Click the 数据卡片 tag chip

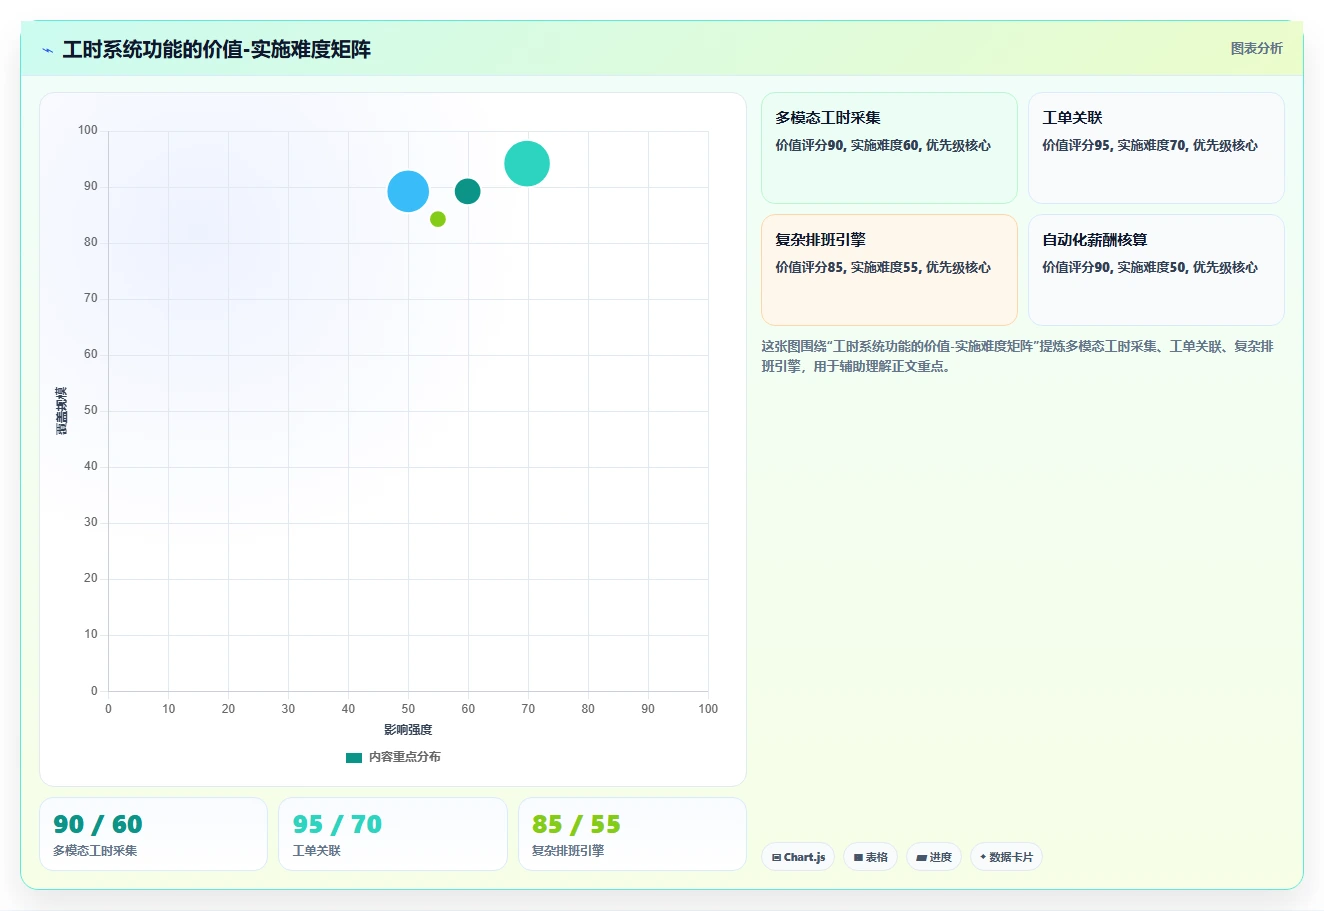pos(1006,857)
